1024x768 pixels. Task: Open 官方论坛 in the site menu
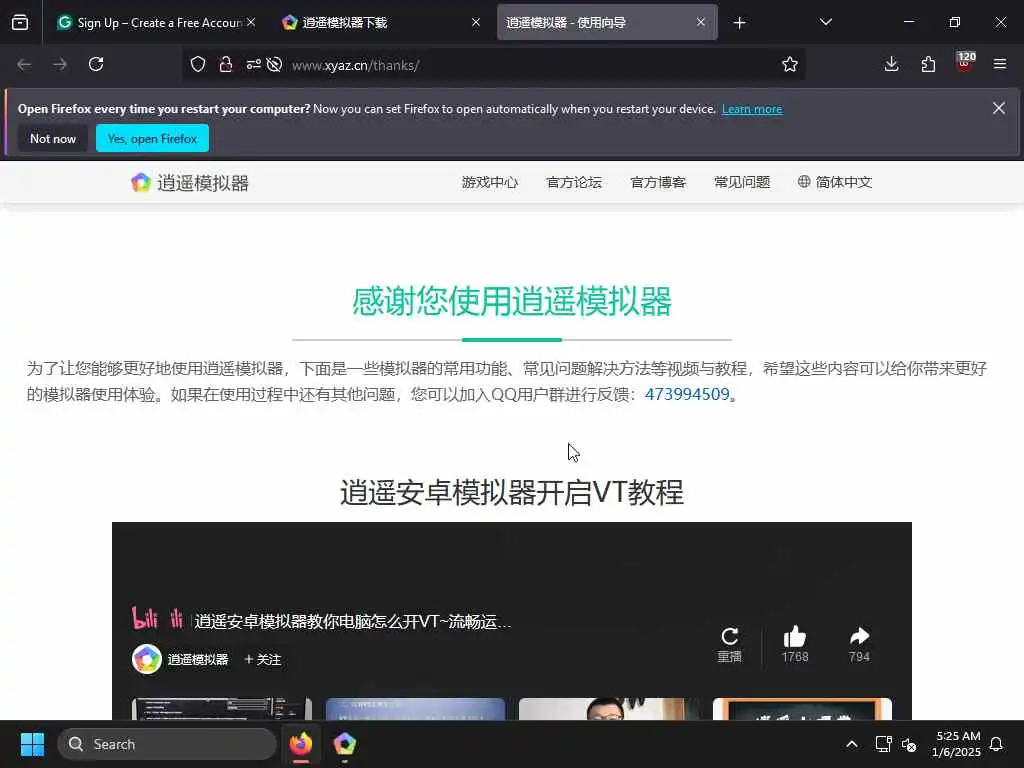tap(574, 182)
